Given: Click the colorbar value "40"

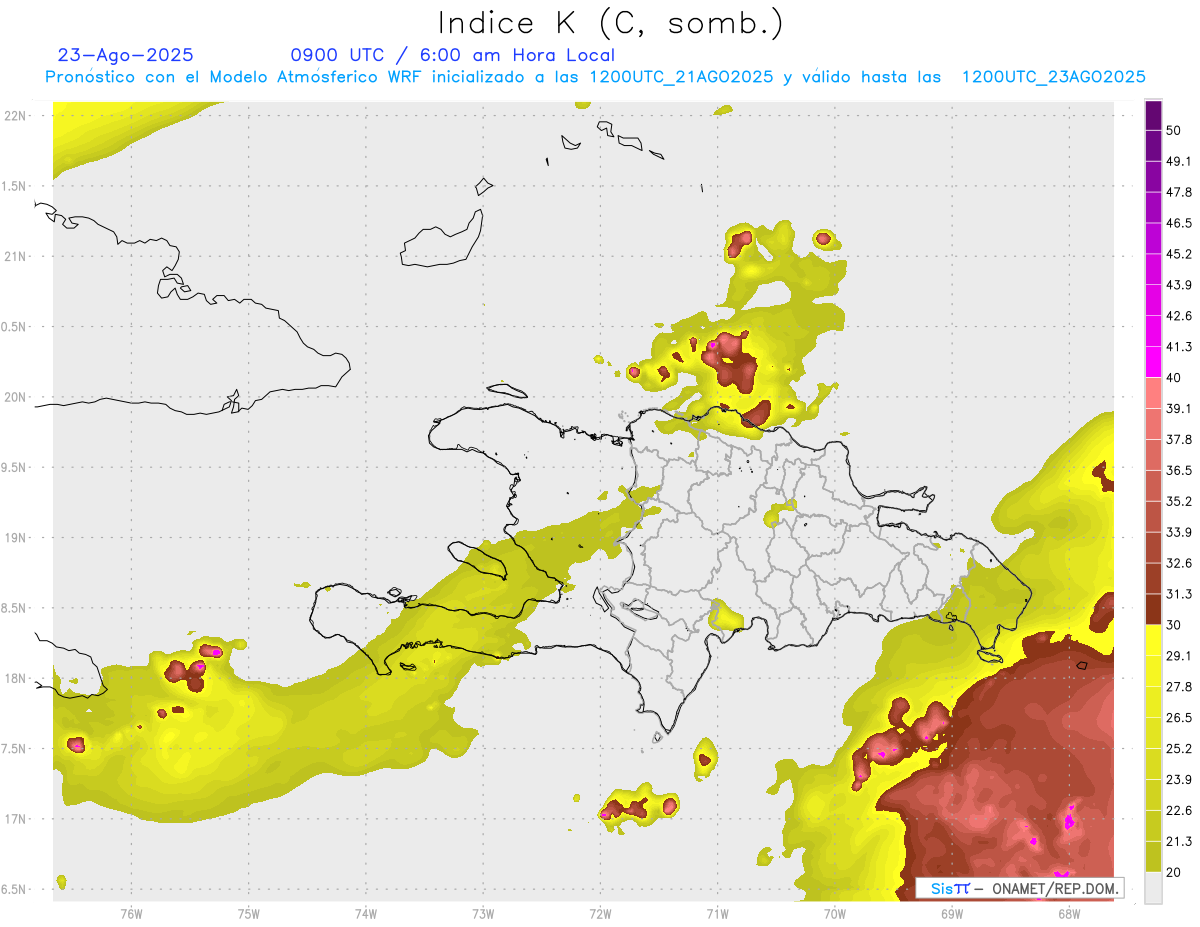Looking at the screenshot, I should [1174, 378].
